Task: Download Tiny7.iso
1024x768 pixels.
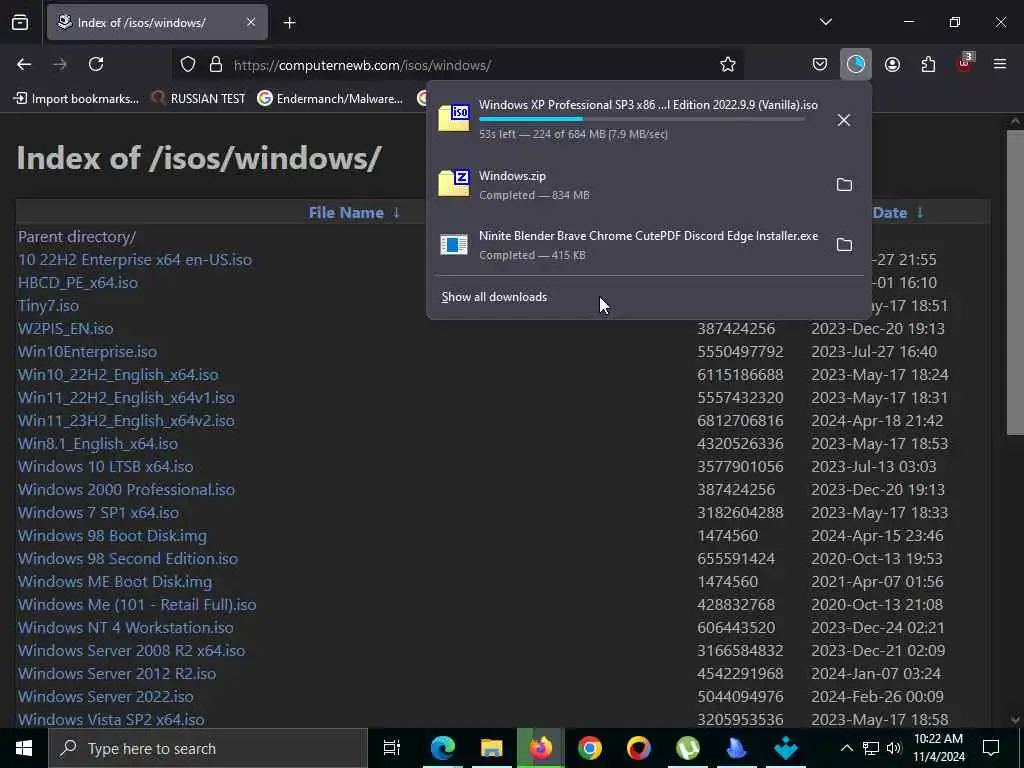Action: coord(48,306)
